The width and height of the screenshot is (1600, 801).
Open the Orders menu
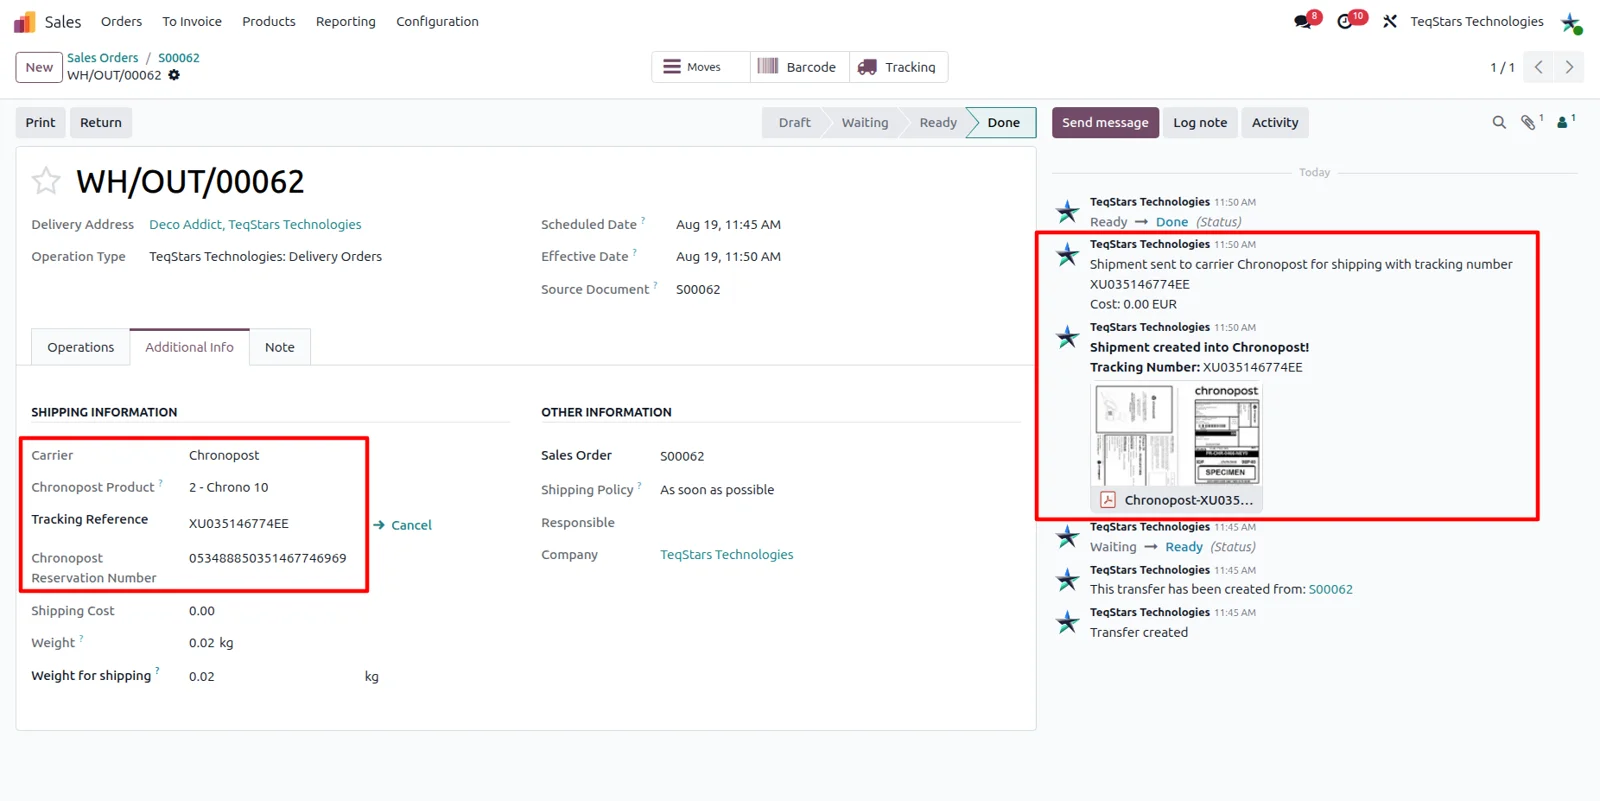[121, 21]
